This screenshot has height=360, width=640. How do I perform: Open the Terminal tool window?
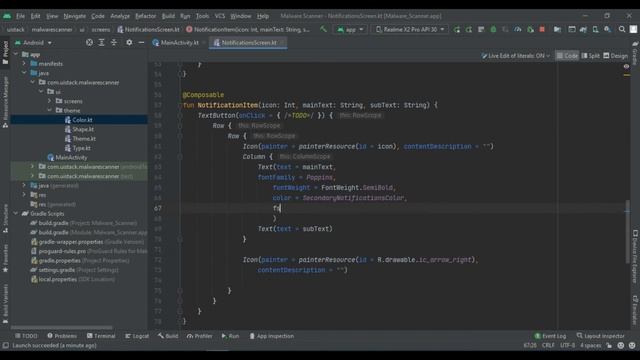(x=101, y=336)
